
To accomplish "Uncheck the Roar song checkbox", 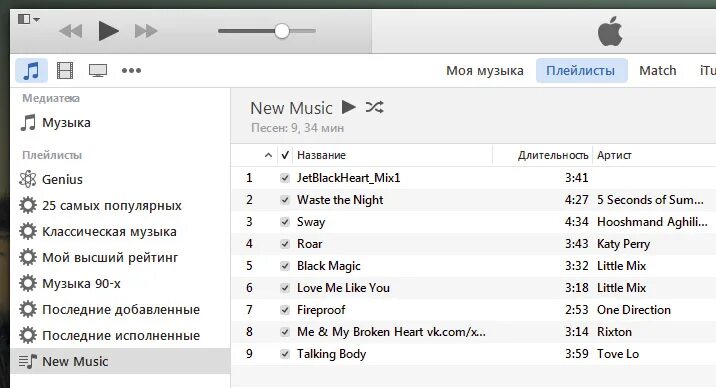I will (285, 244).
